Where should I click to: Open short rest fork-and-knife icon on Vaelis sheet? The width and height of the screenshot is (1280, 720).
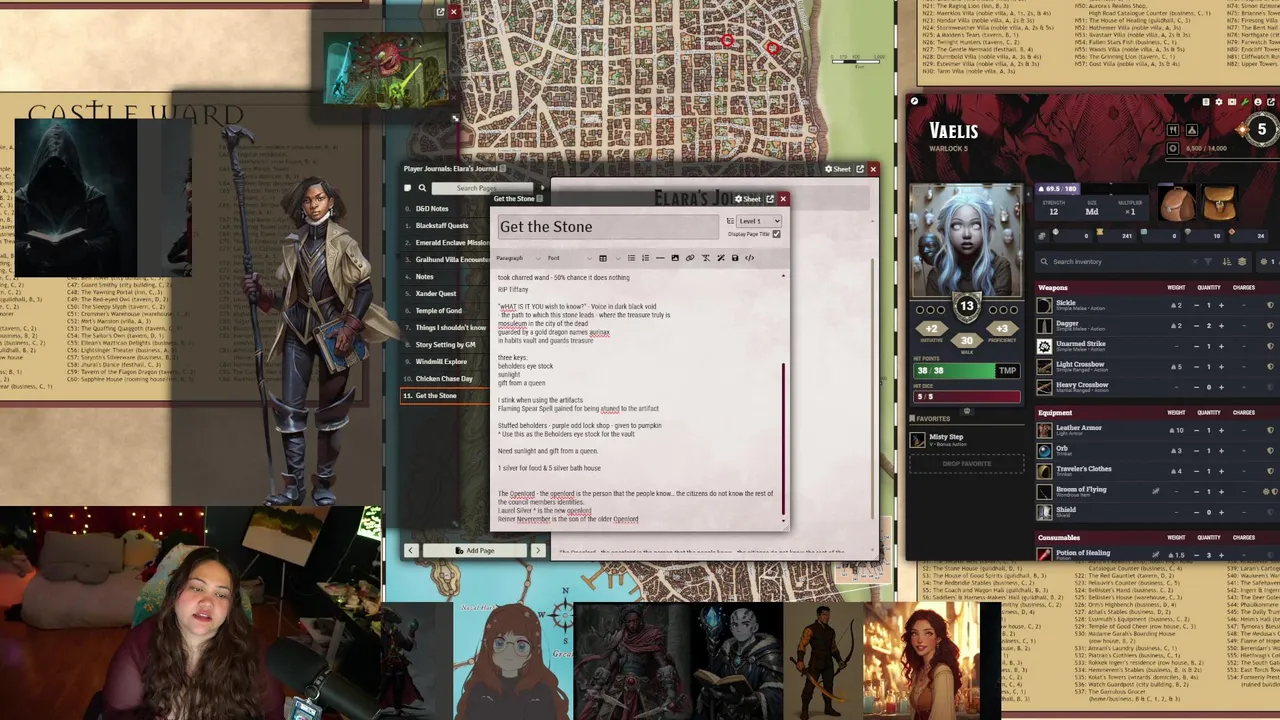tap(1173, 130)
